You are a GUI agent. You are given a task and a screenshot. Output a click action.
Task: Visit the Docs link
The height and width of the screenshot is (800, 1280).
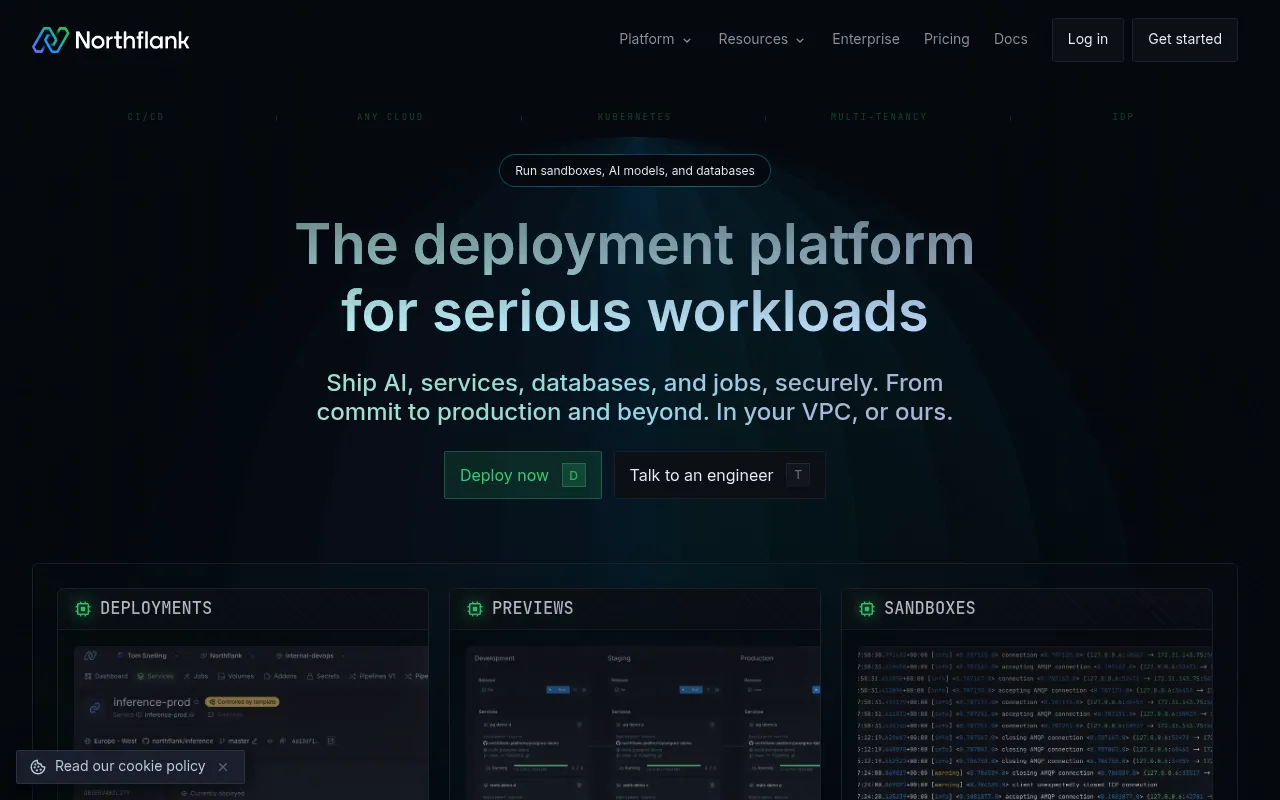click(x=1011, y=39)
